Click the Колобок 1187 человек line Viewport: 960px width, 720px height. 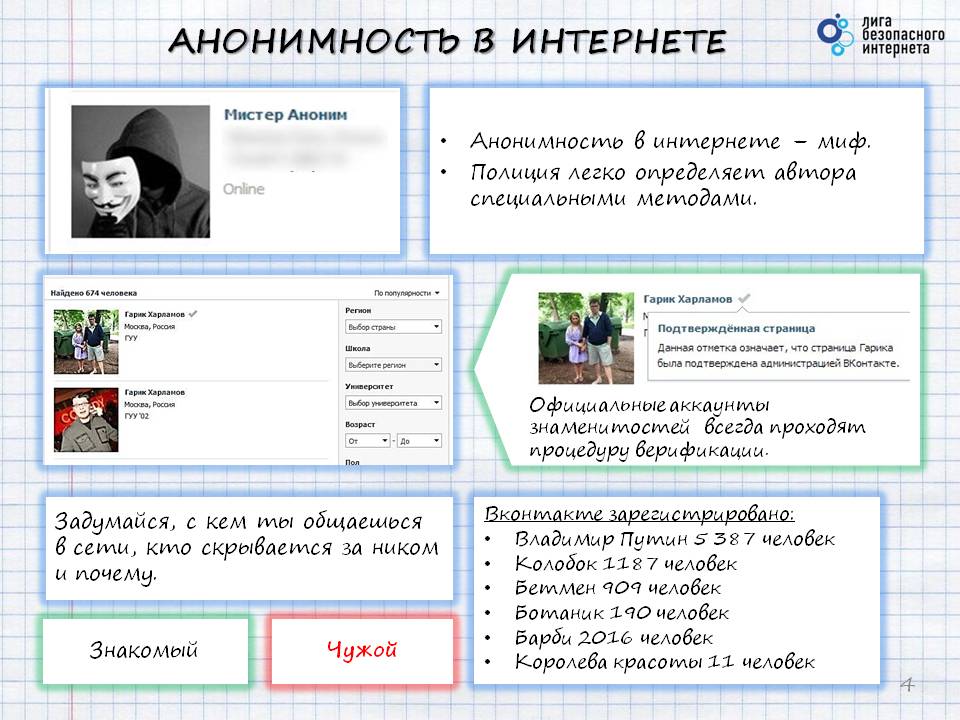pos(626,564)
